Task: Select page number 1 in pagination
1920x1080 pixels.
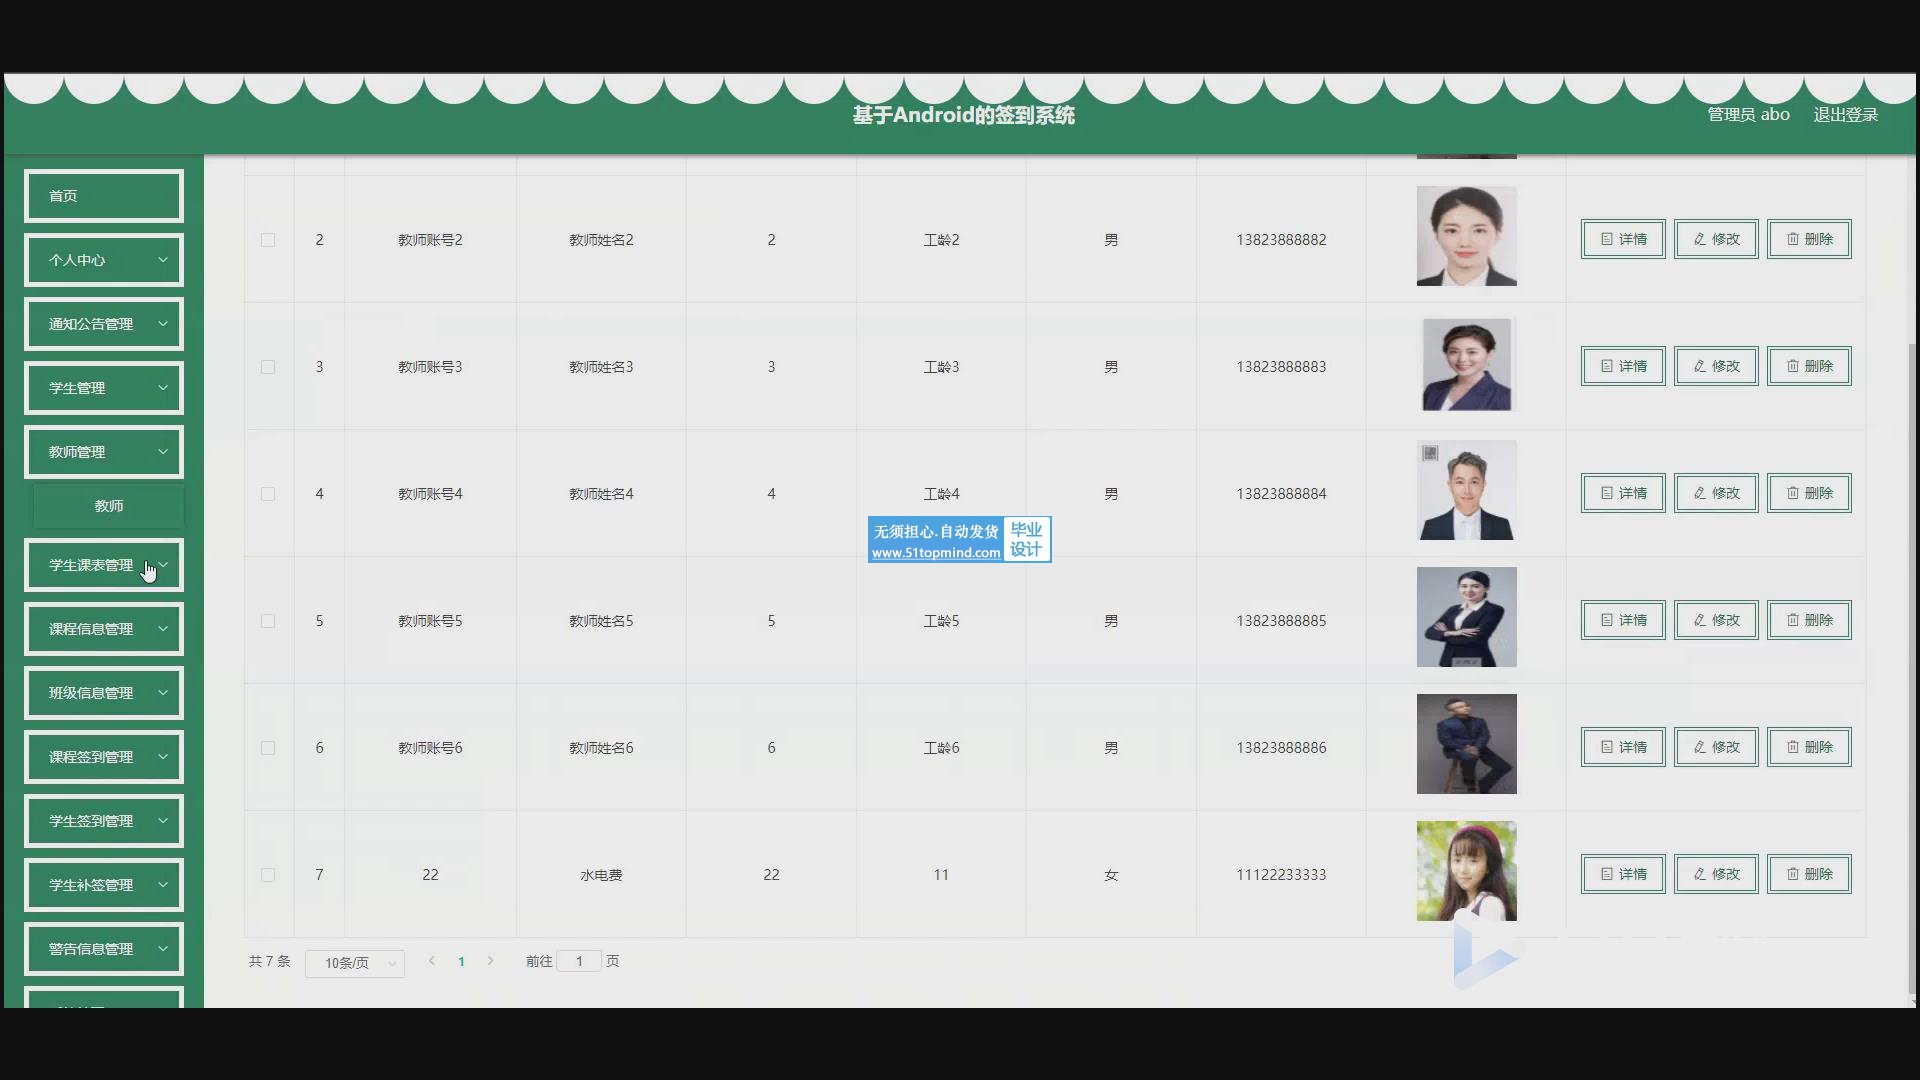Action: pyautogui.click(x=461, y=962)
